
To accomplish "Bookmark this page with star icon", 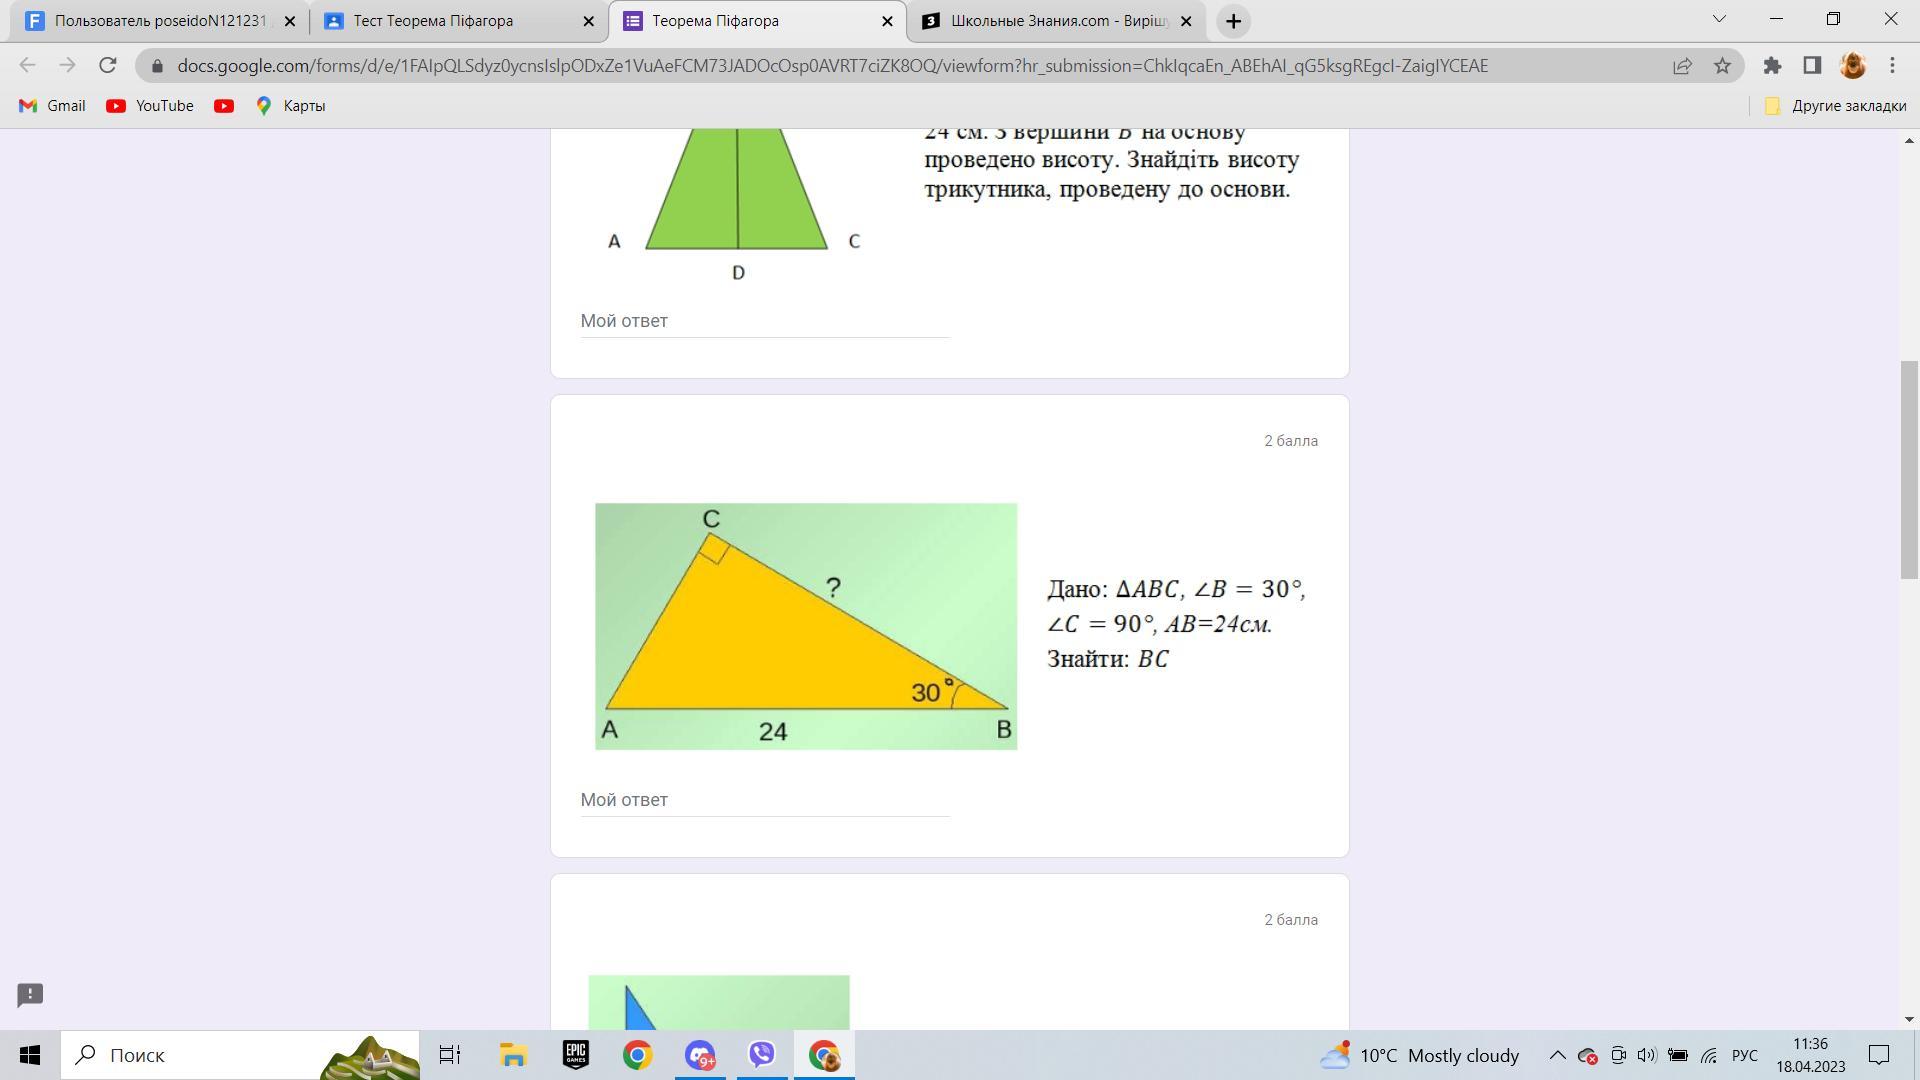I will [1722, 66].
